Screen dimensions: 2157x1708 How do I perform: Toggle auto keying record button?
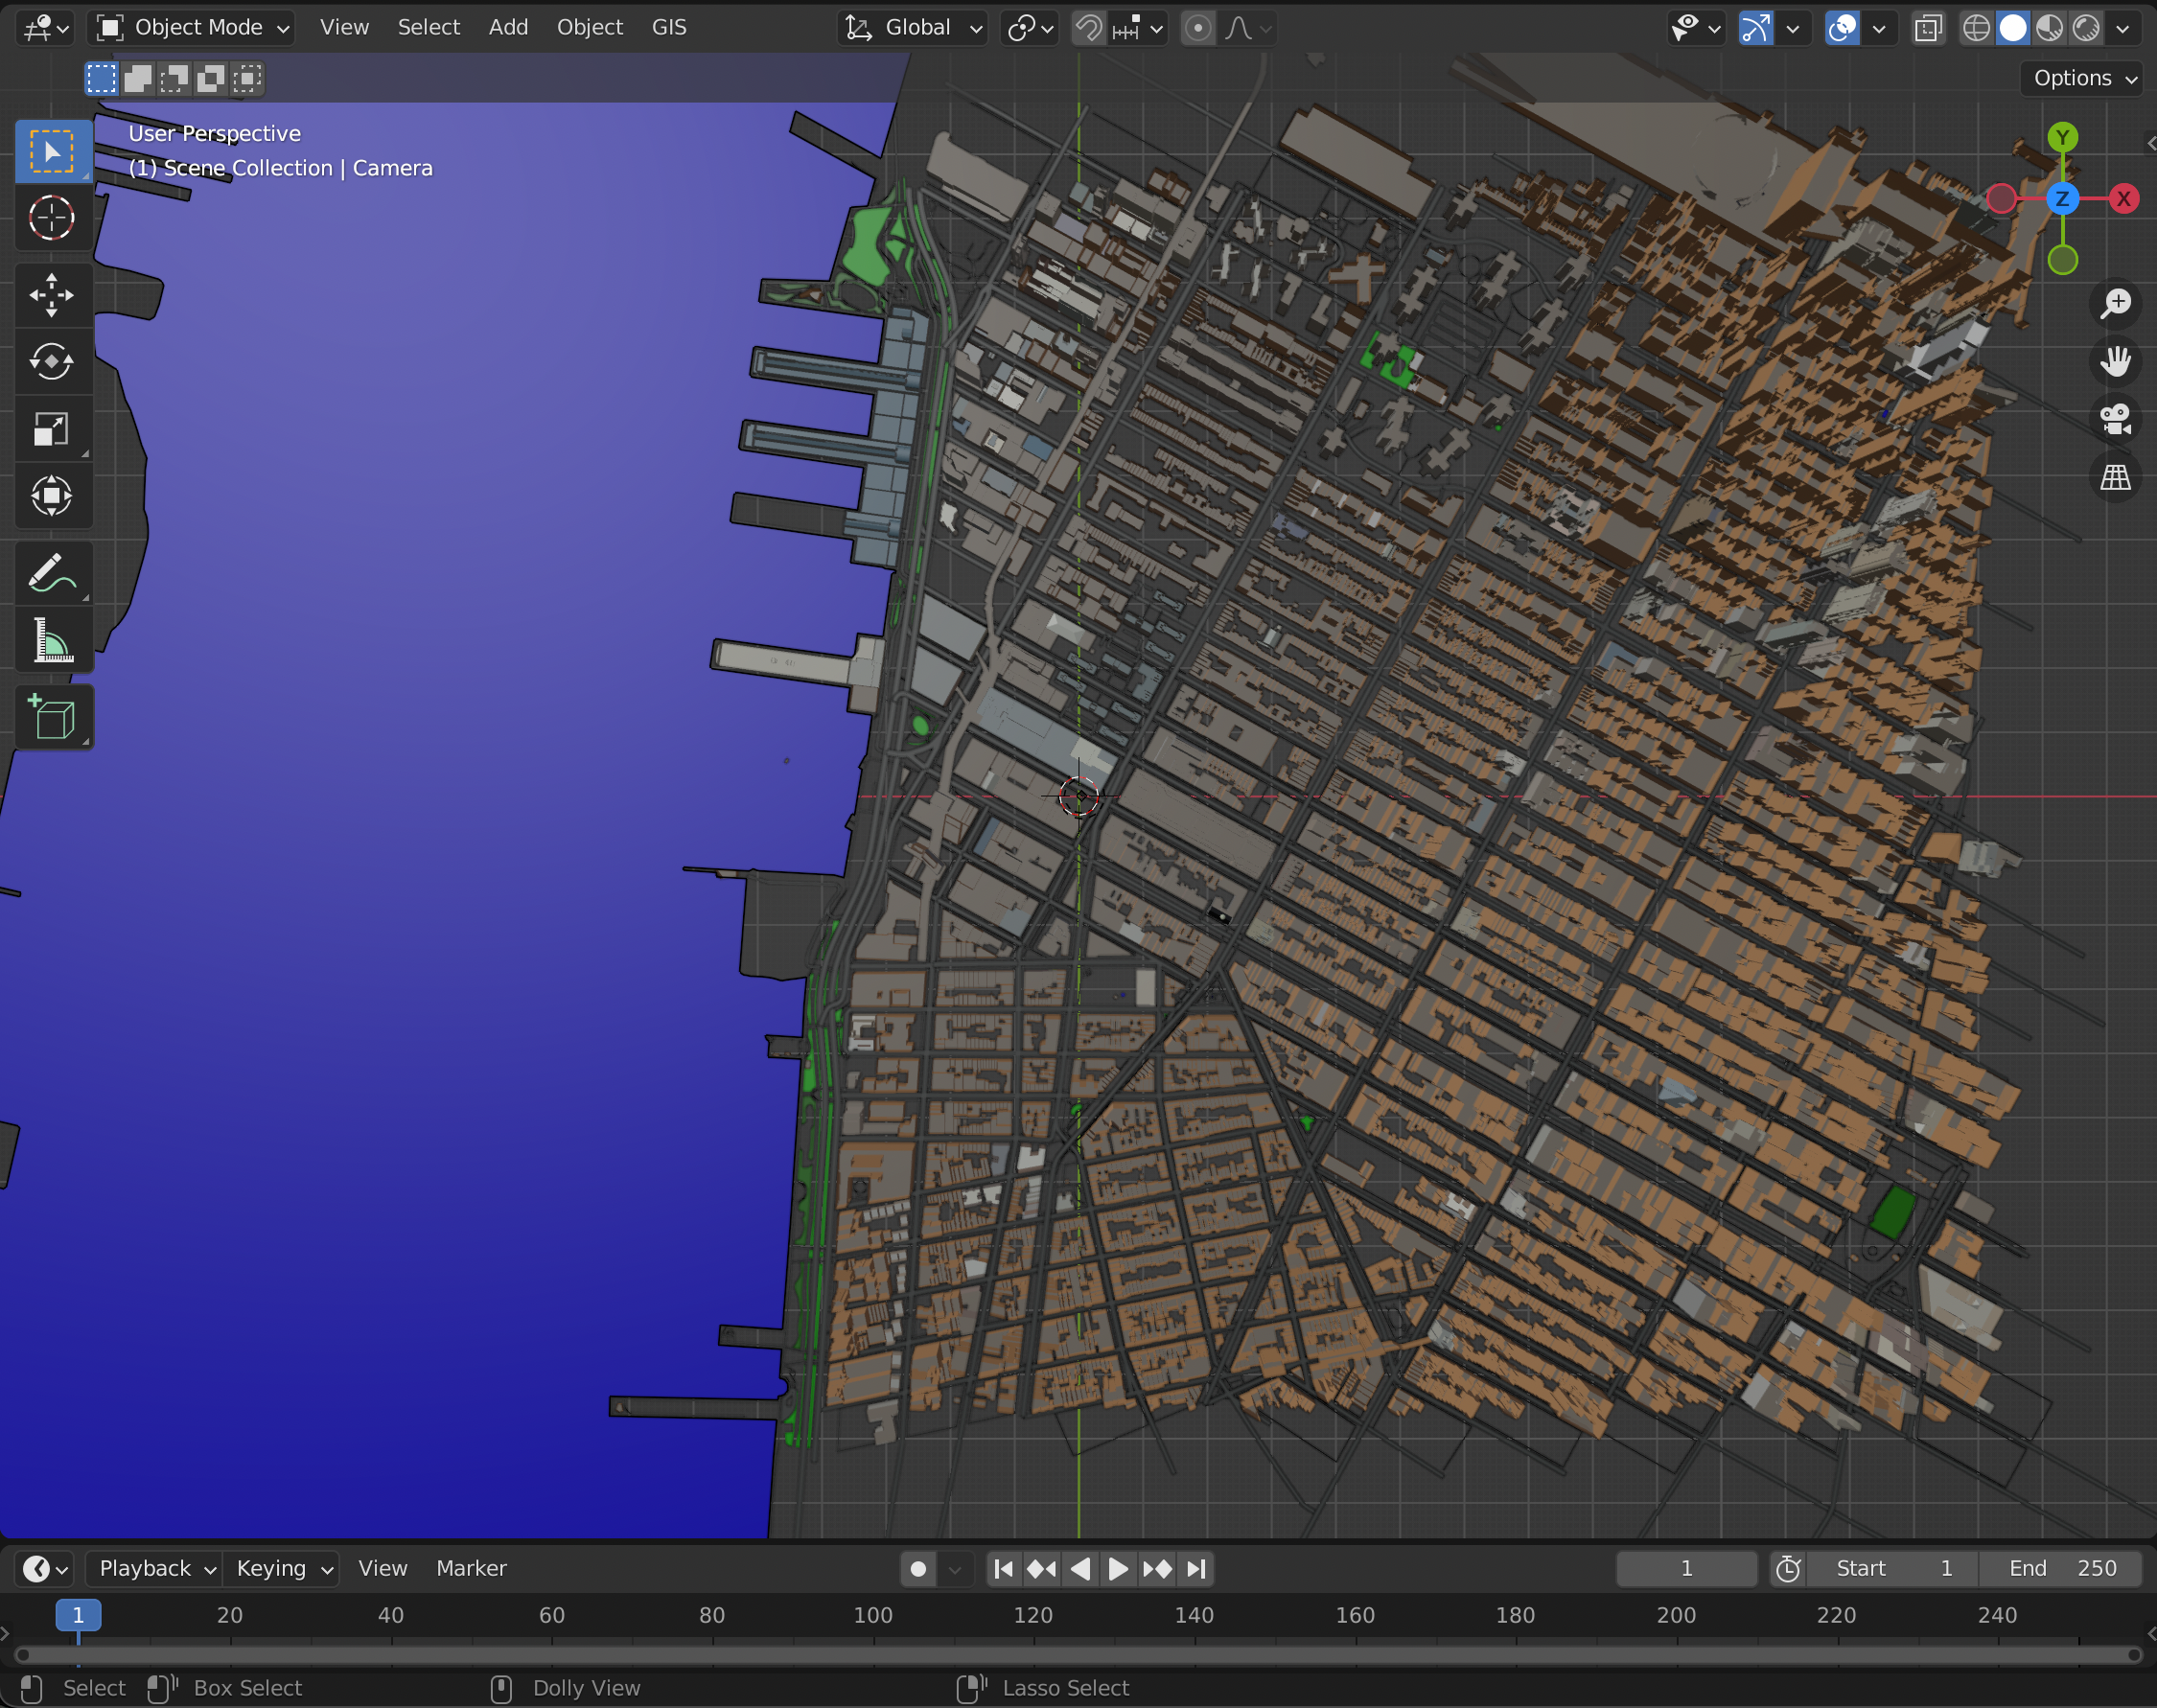918,1568
